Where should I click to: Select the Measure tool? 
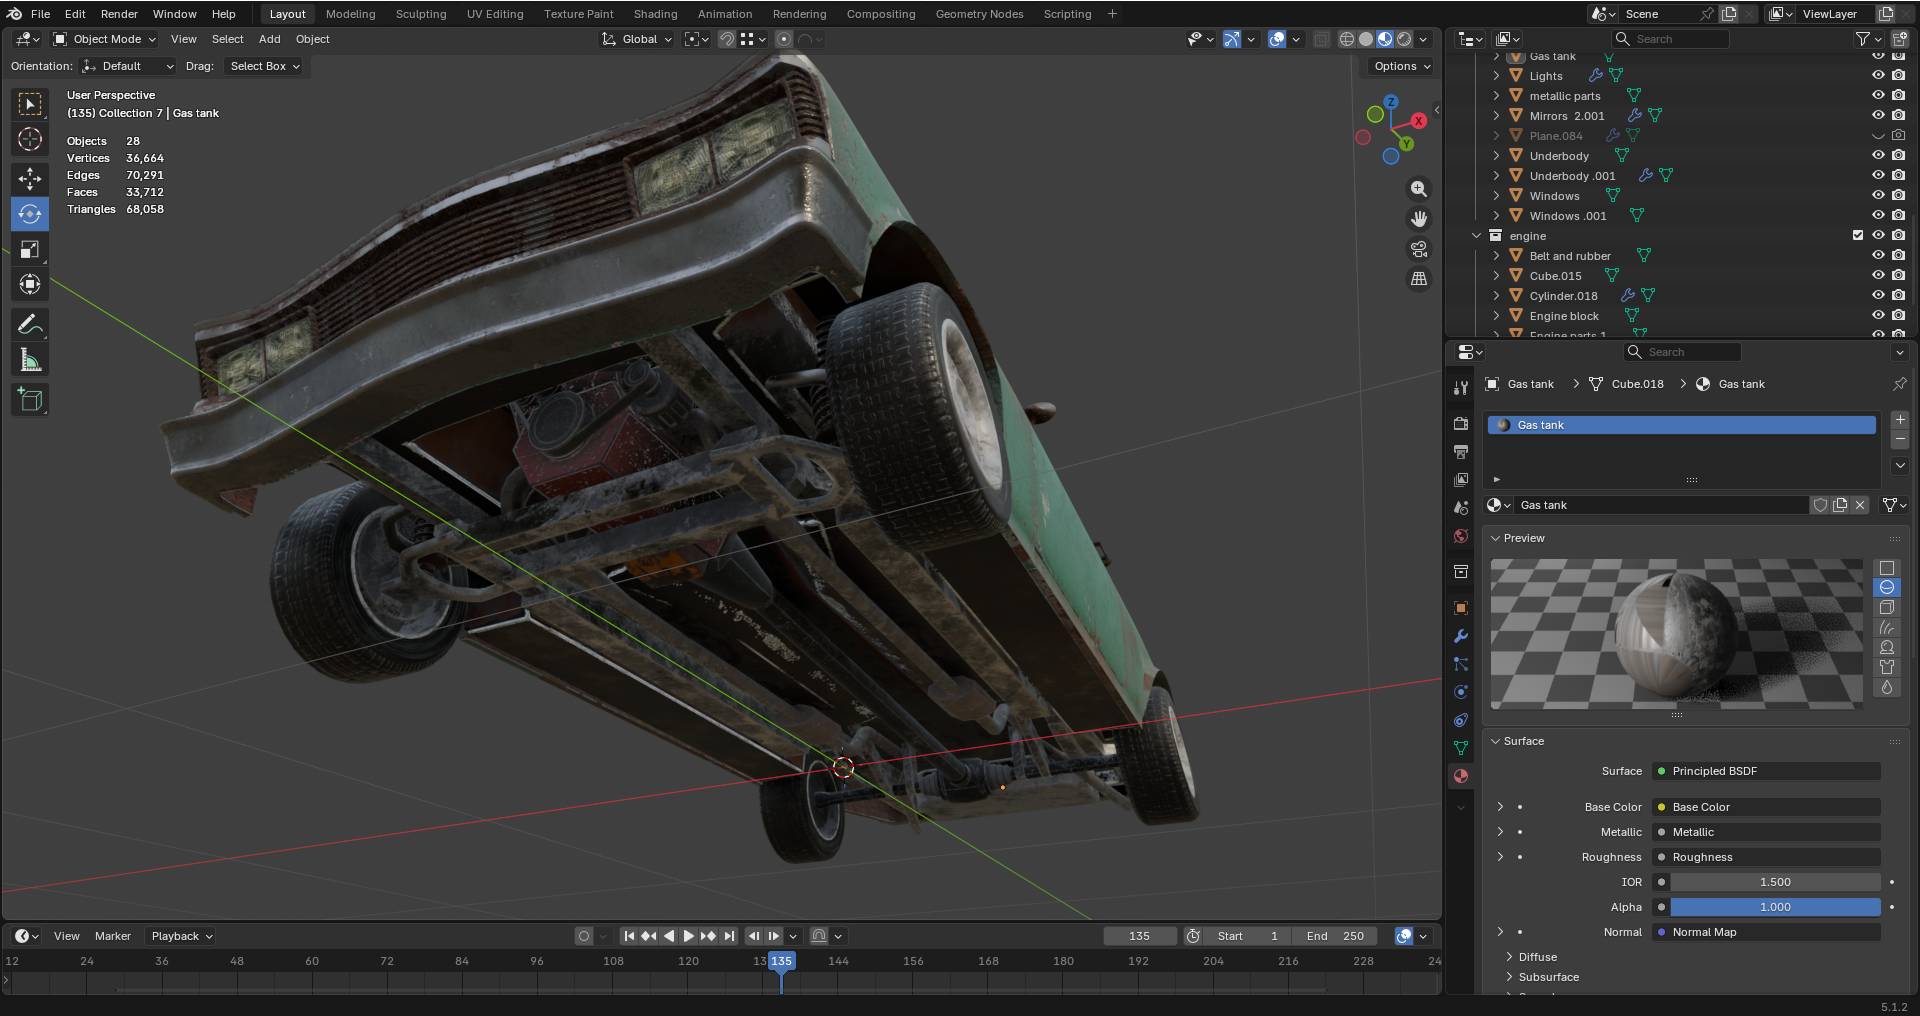[30, 360]
